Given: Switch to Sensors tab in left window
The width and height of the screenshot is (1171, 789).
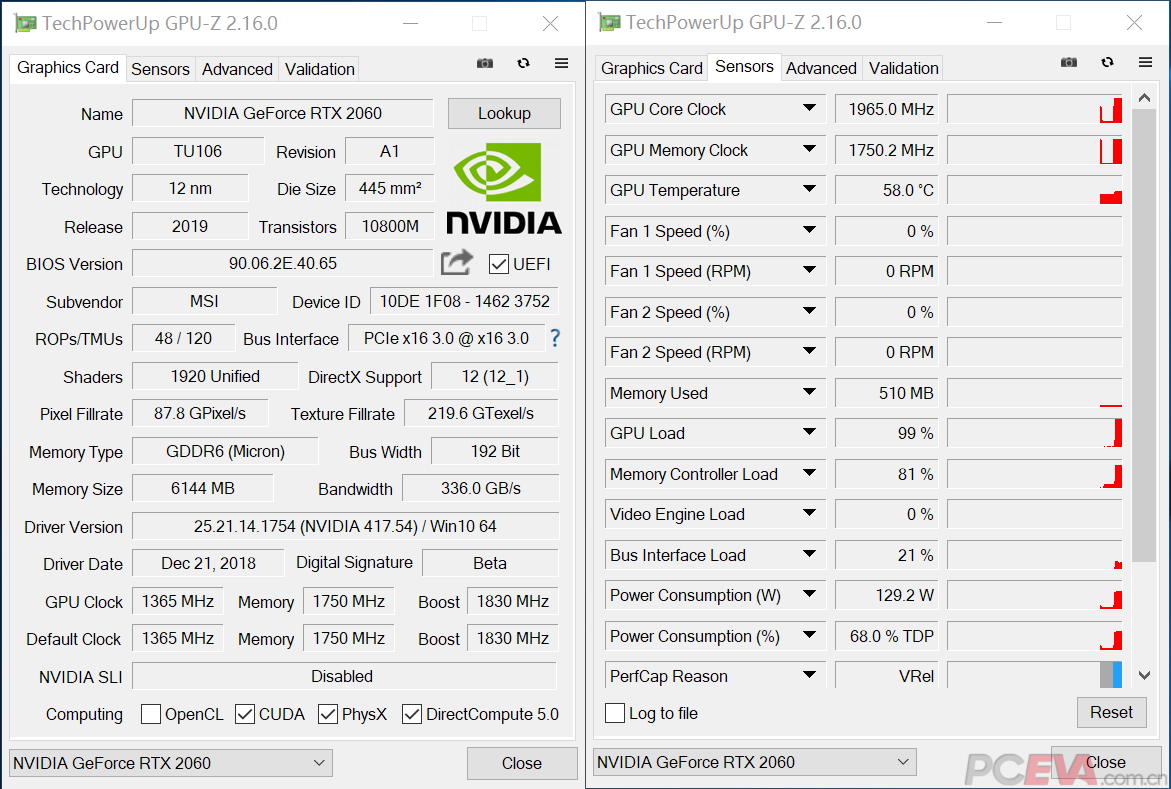Looking at the screenshot, I should (x=161, y=69).
